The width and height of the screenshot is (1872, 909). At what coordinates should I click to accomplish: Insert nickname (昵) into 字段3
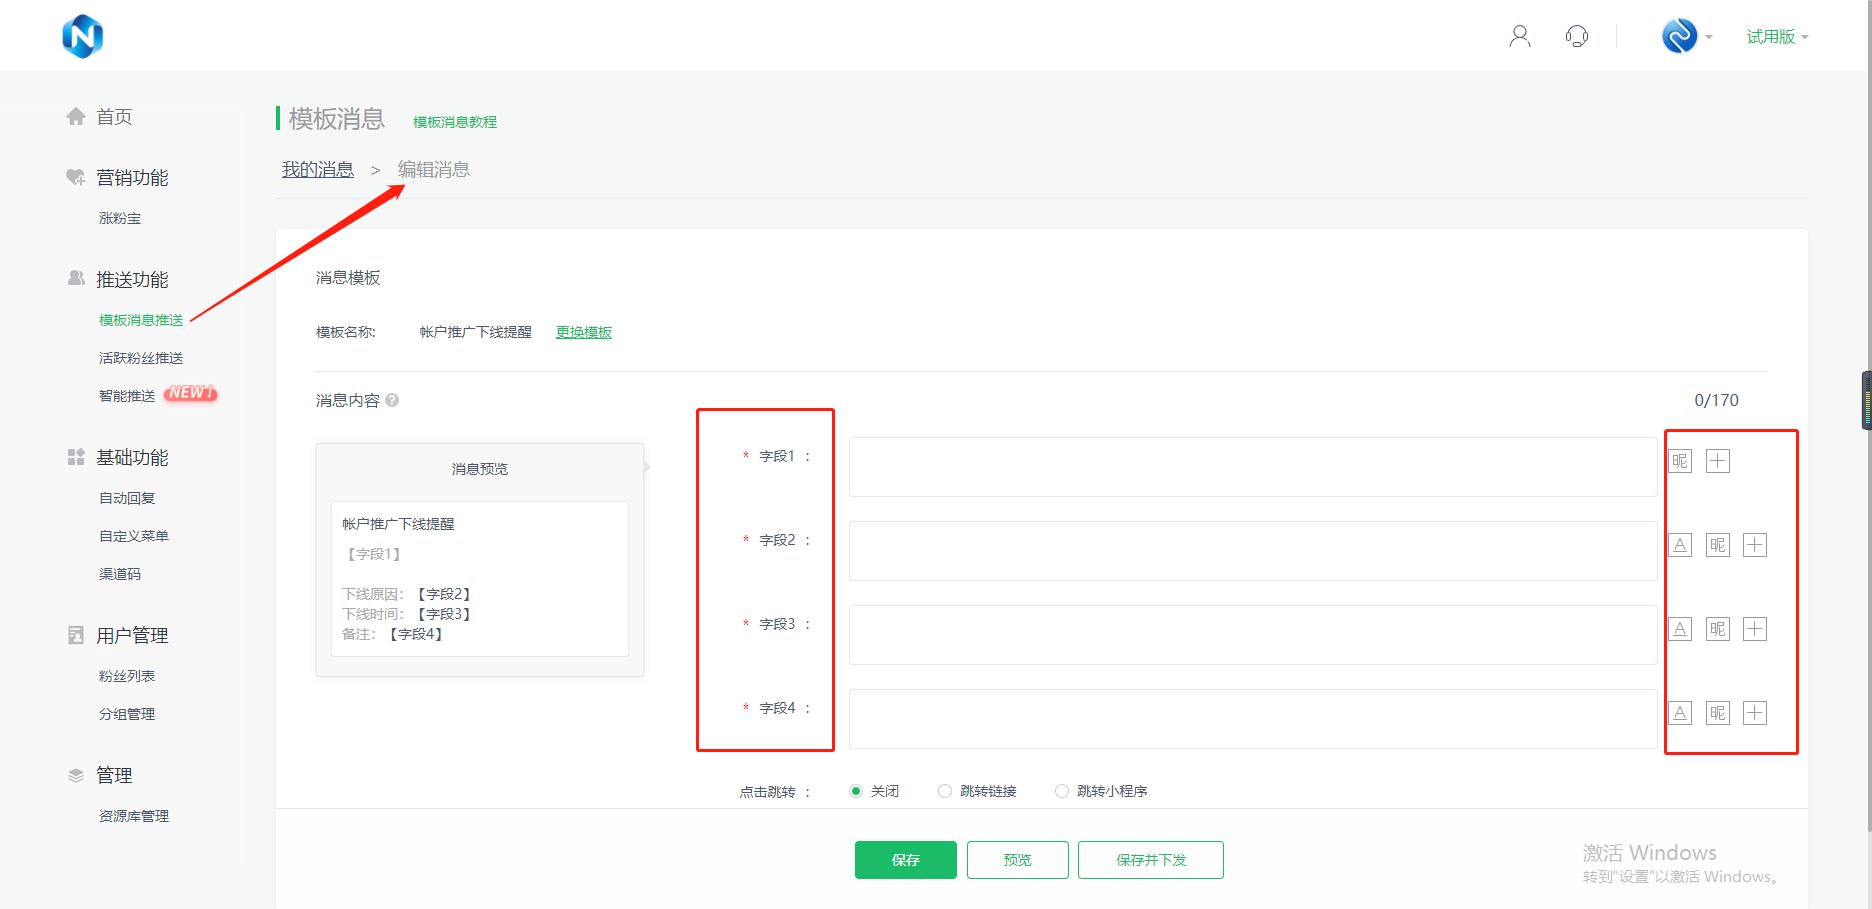click(1717, 629)
